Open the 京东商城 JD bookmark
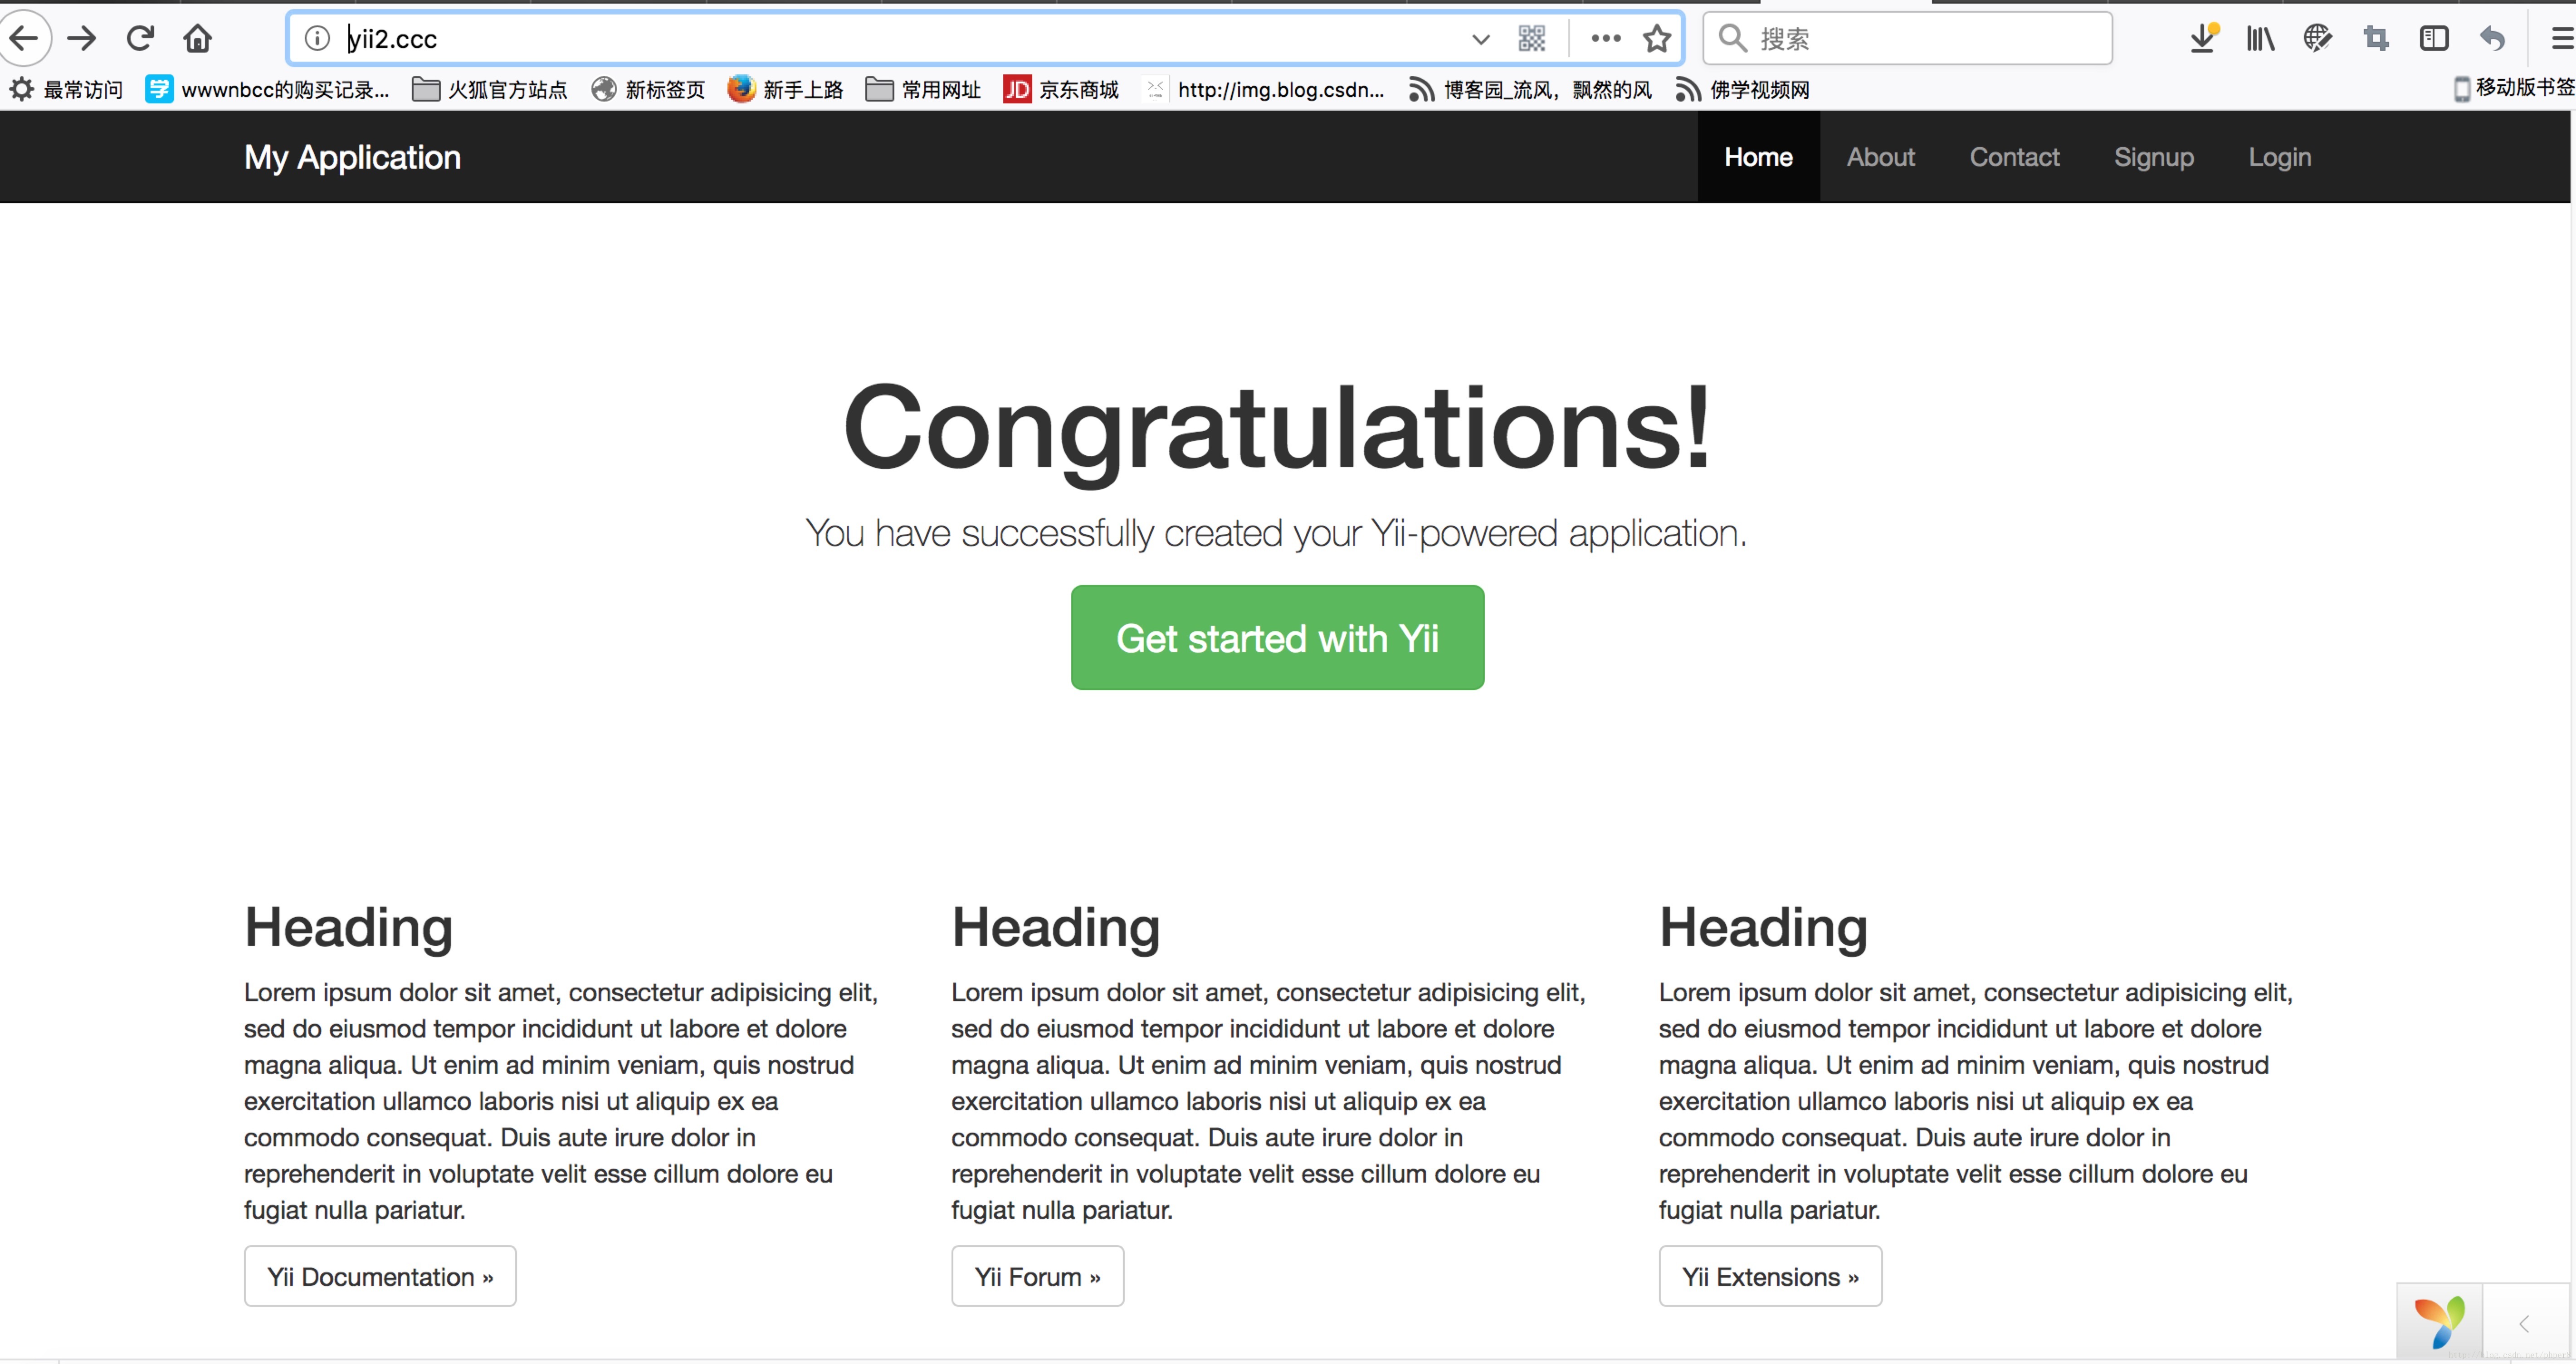2576x1364 pixels. tap(1061, 90)
